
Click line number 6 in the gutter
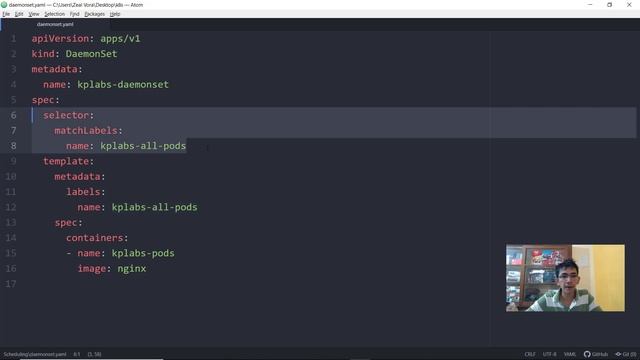pyautogui.click(x=13, y=116)
